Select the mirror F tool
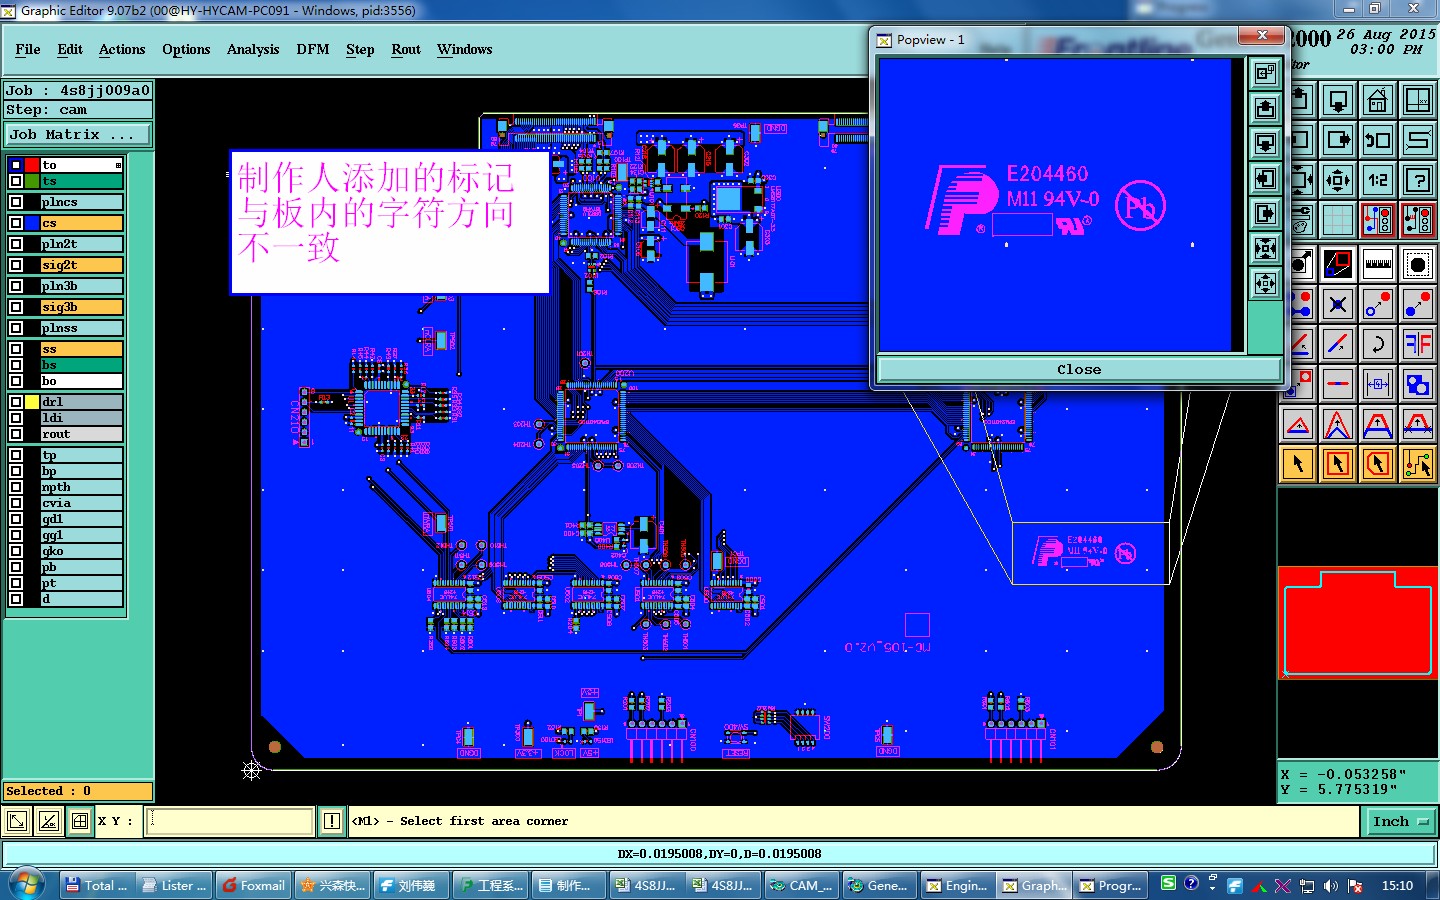The height and width of the screenshot is (900, 1440). (x=1418, y=344)
